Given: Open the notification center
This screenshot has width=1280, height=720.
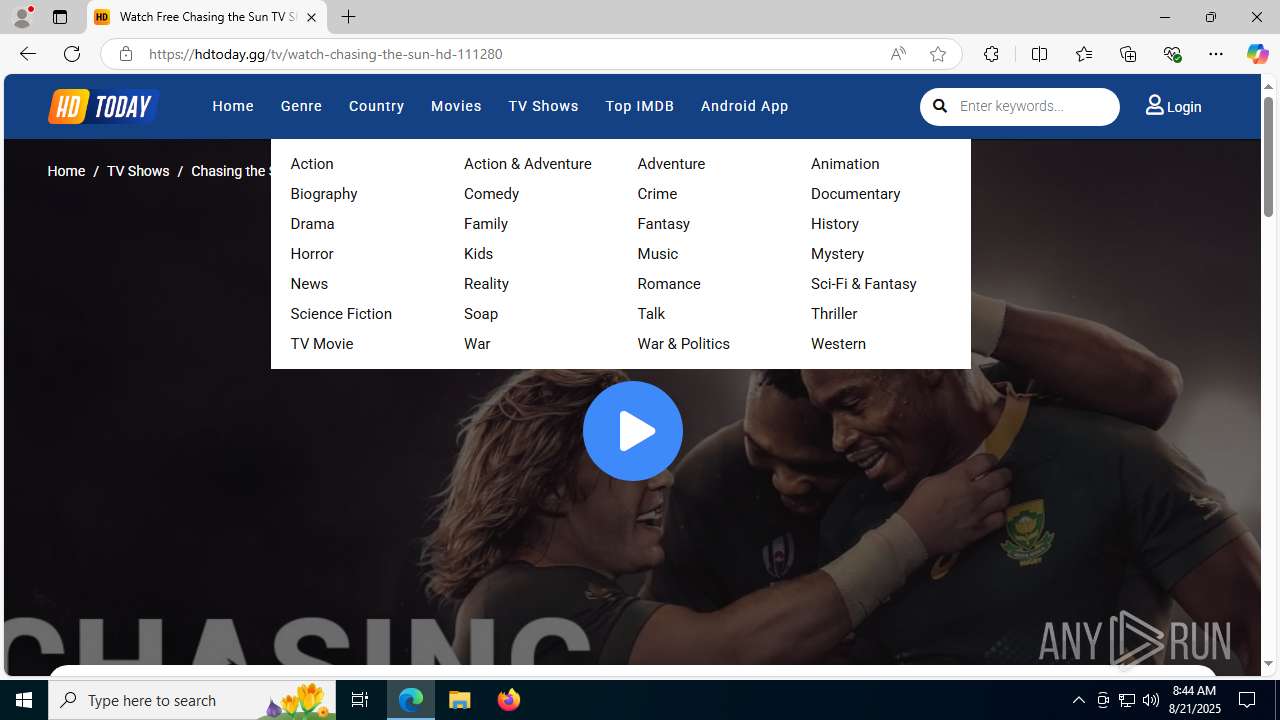Looking at the screenshot, I should coord(1248,700).
